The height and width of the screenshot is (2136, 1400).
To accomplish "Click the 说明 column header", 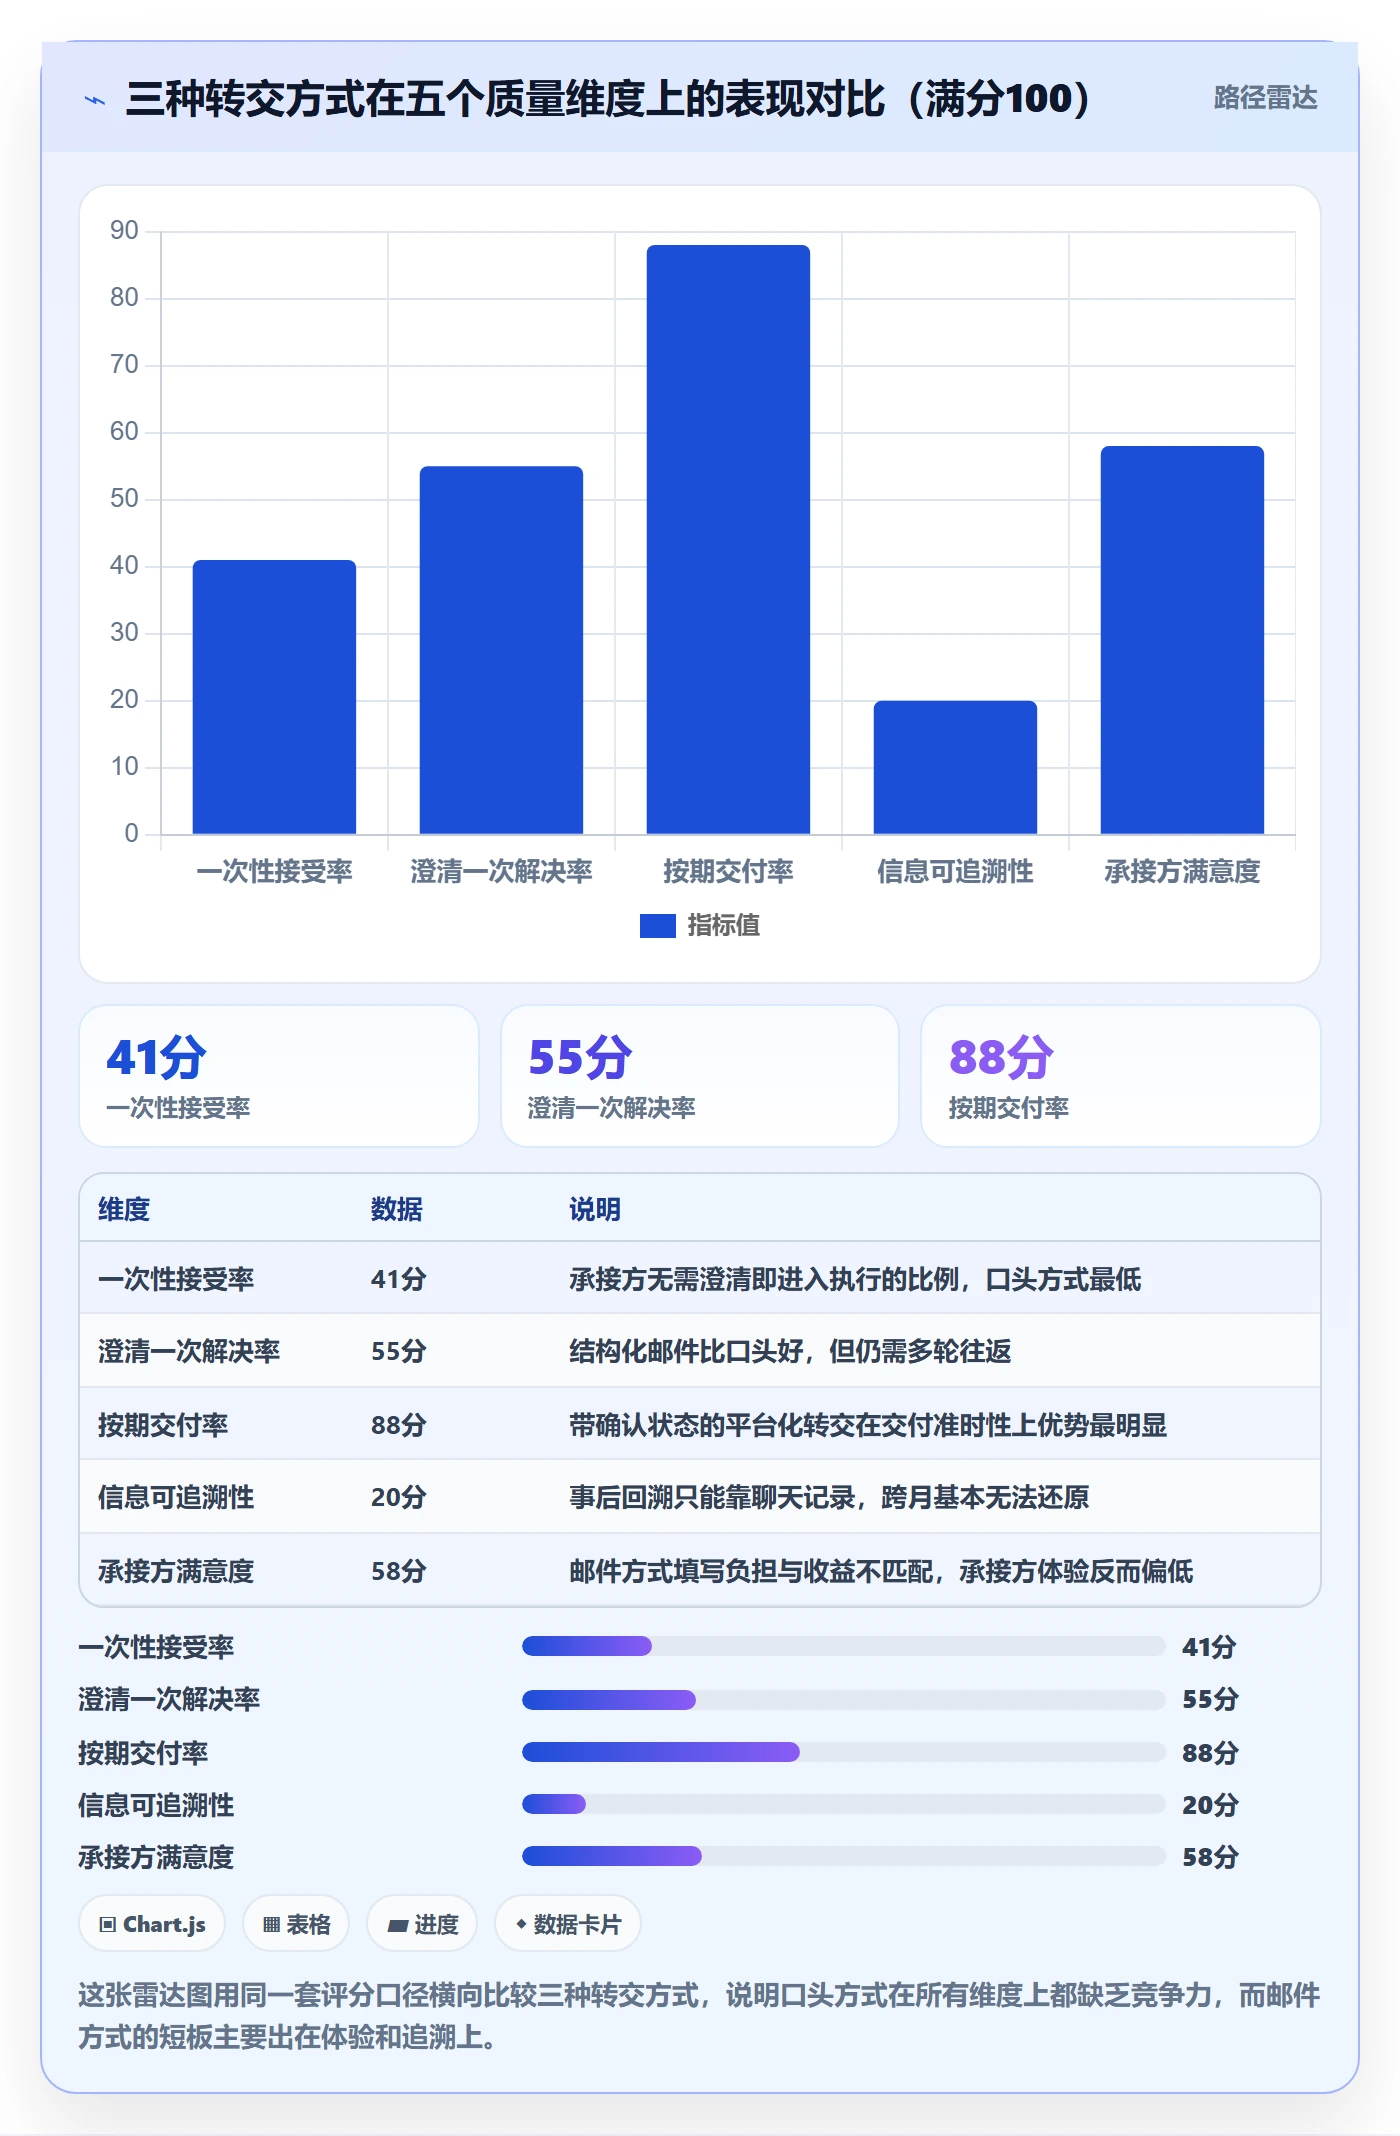I will 595,1209.
